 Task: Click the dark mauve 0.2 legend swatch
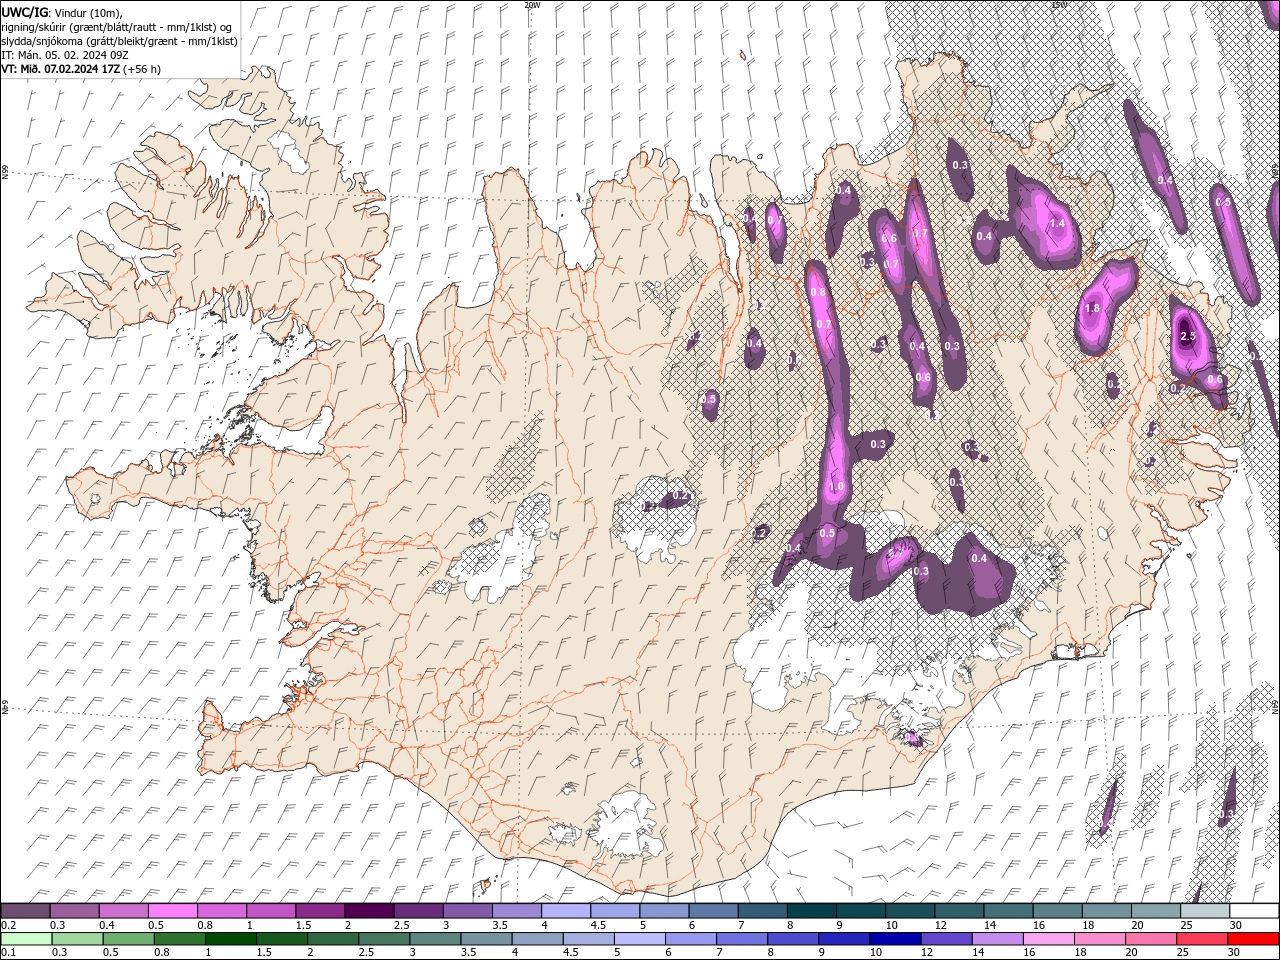coord(25,910)
